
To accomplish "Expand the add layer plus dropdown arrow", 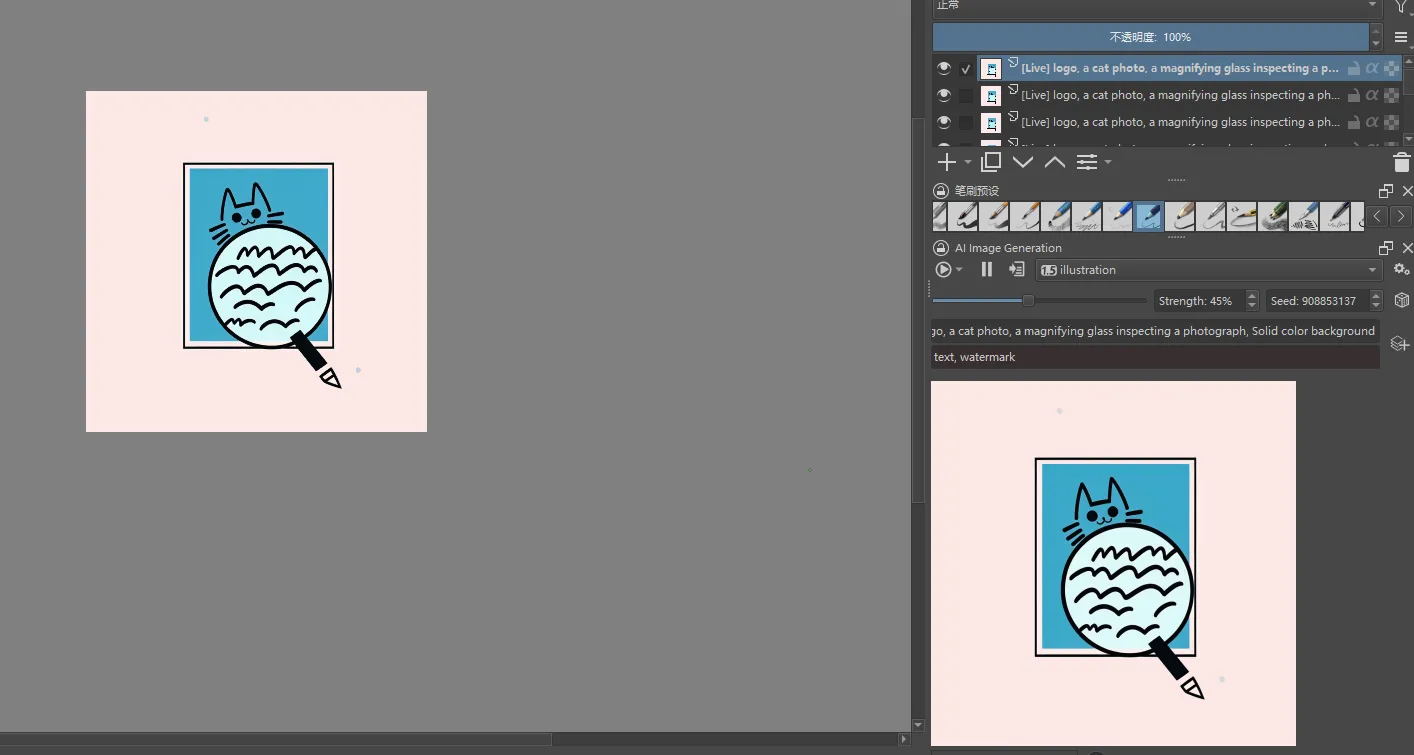I will point(968,162).
